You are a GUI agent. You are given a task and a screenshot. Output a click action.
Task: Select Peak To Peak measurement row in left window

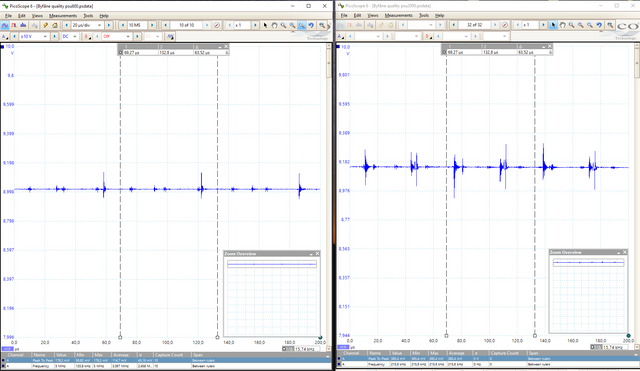[165, 360]
